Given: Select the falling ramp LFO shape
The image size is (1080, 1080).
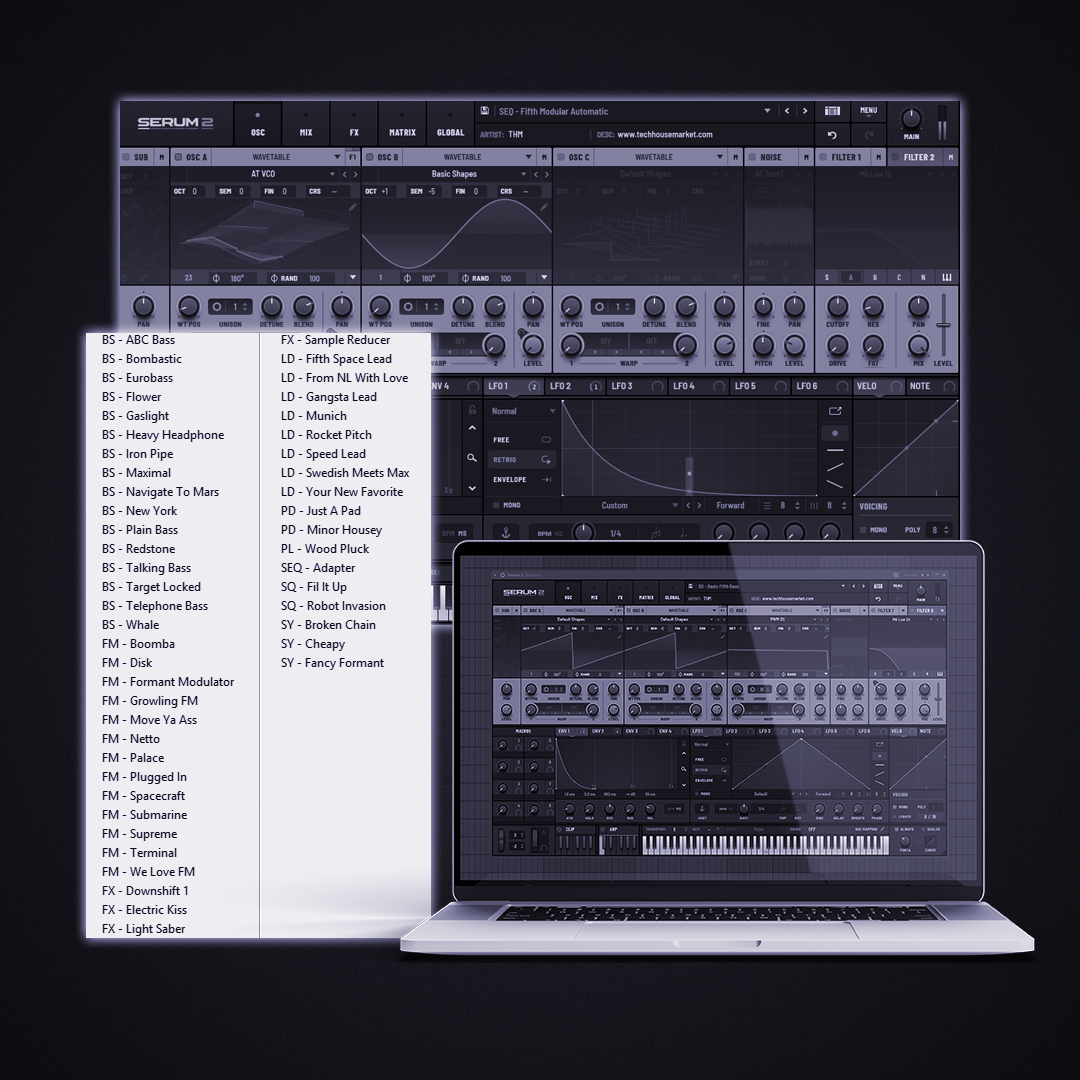Looking at the screenshot, I should coord(835,484).
